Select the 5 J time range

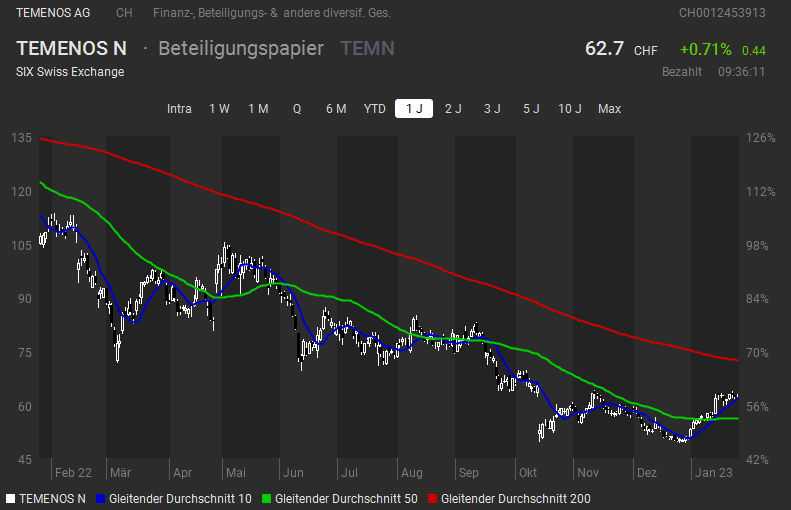[x=531, y=109]
